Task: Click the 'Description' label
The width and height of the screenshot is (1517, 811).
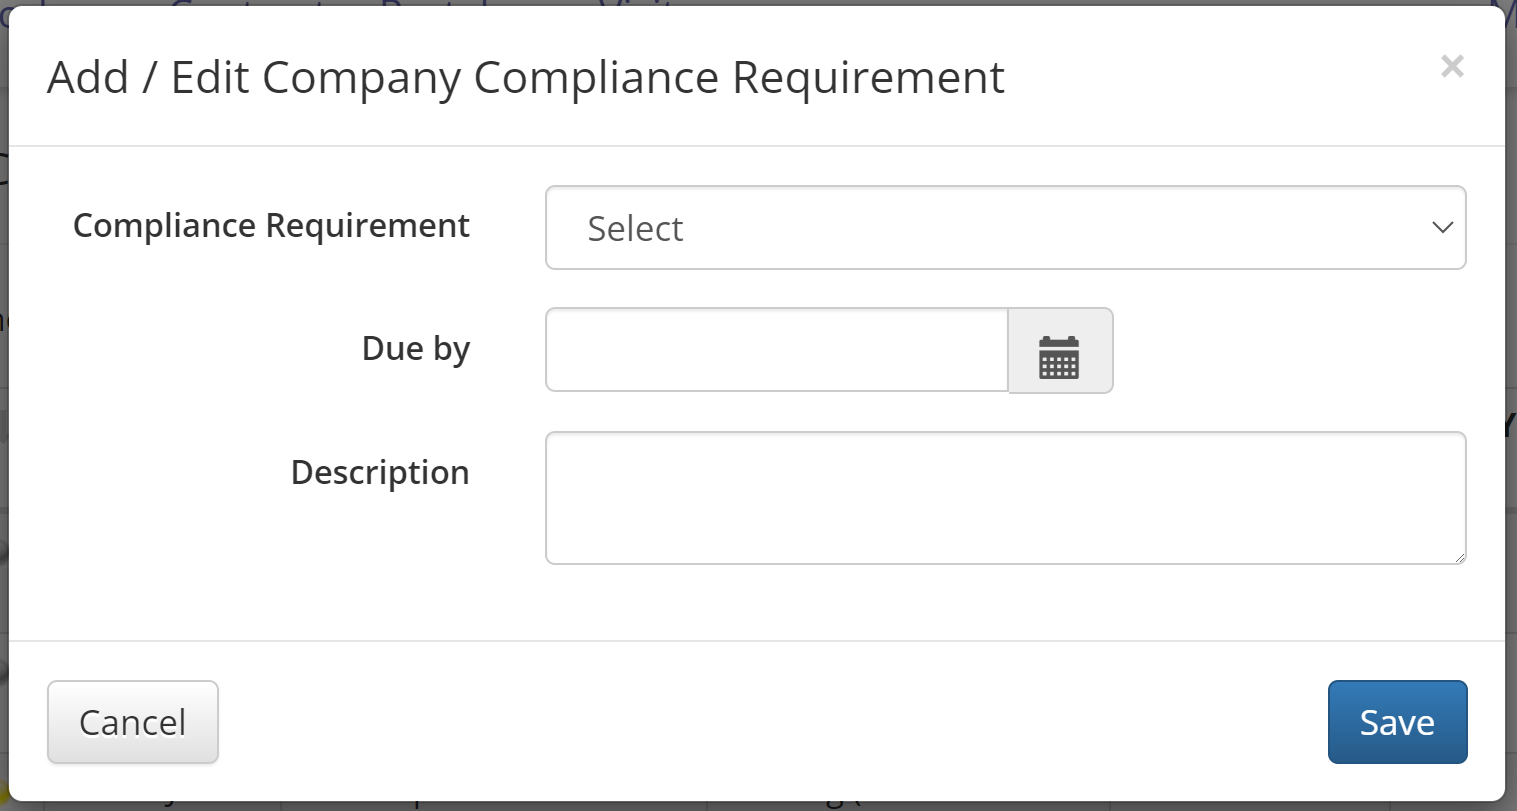Action: (380, 472)
